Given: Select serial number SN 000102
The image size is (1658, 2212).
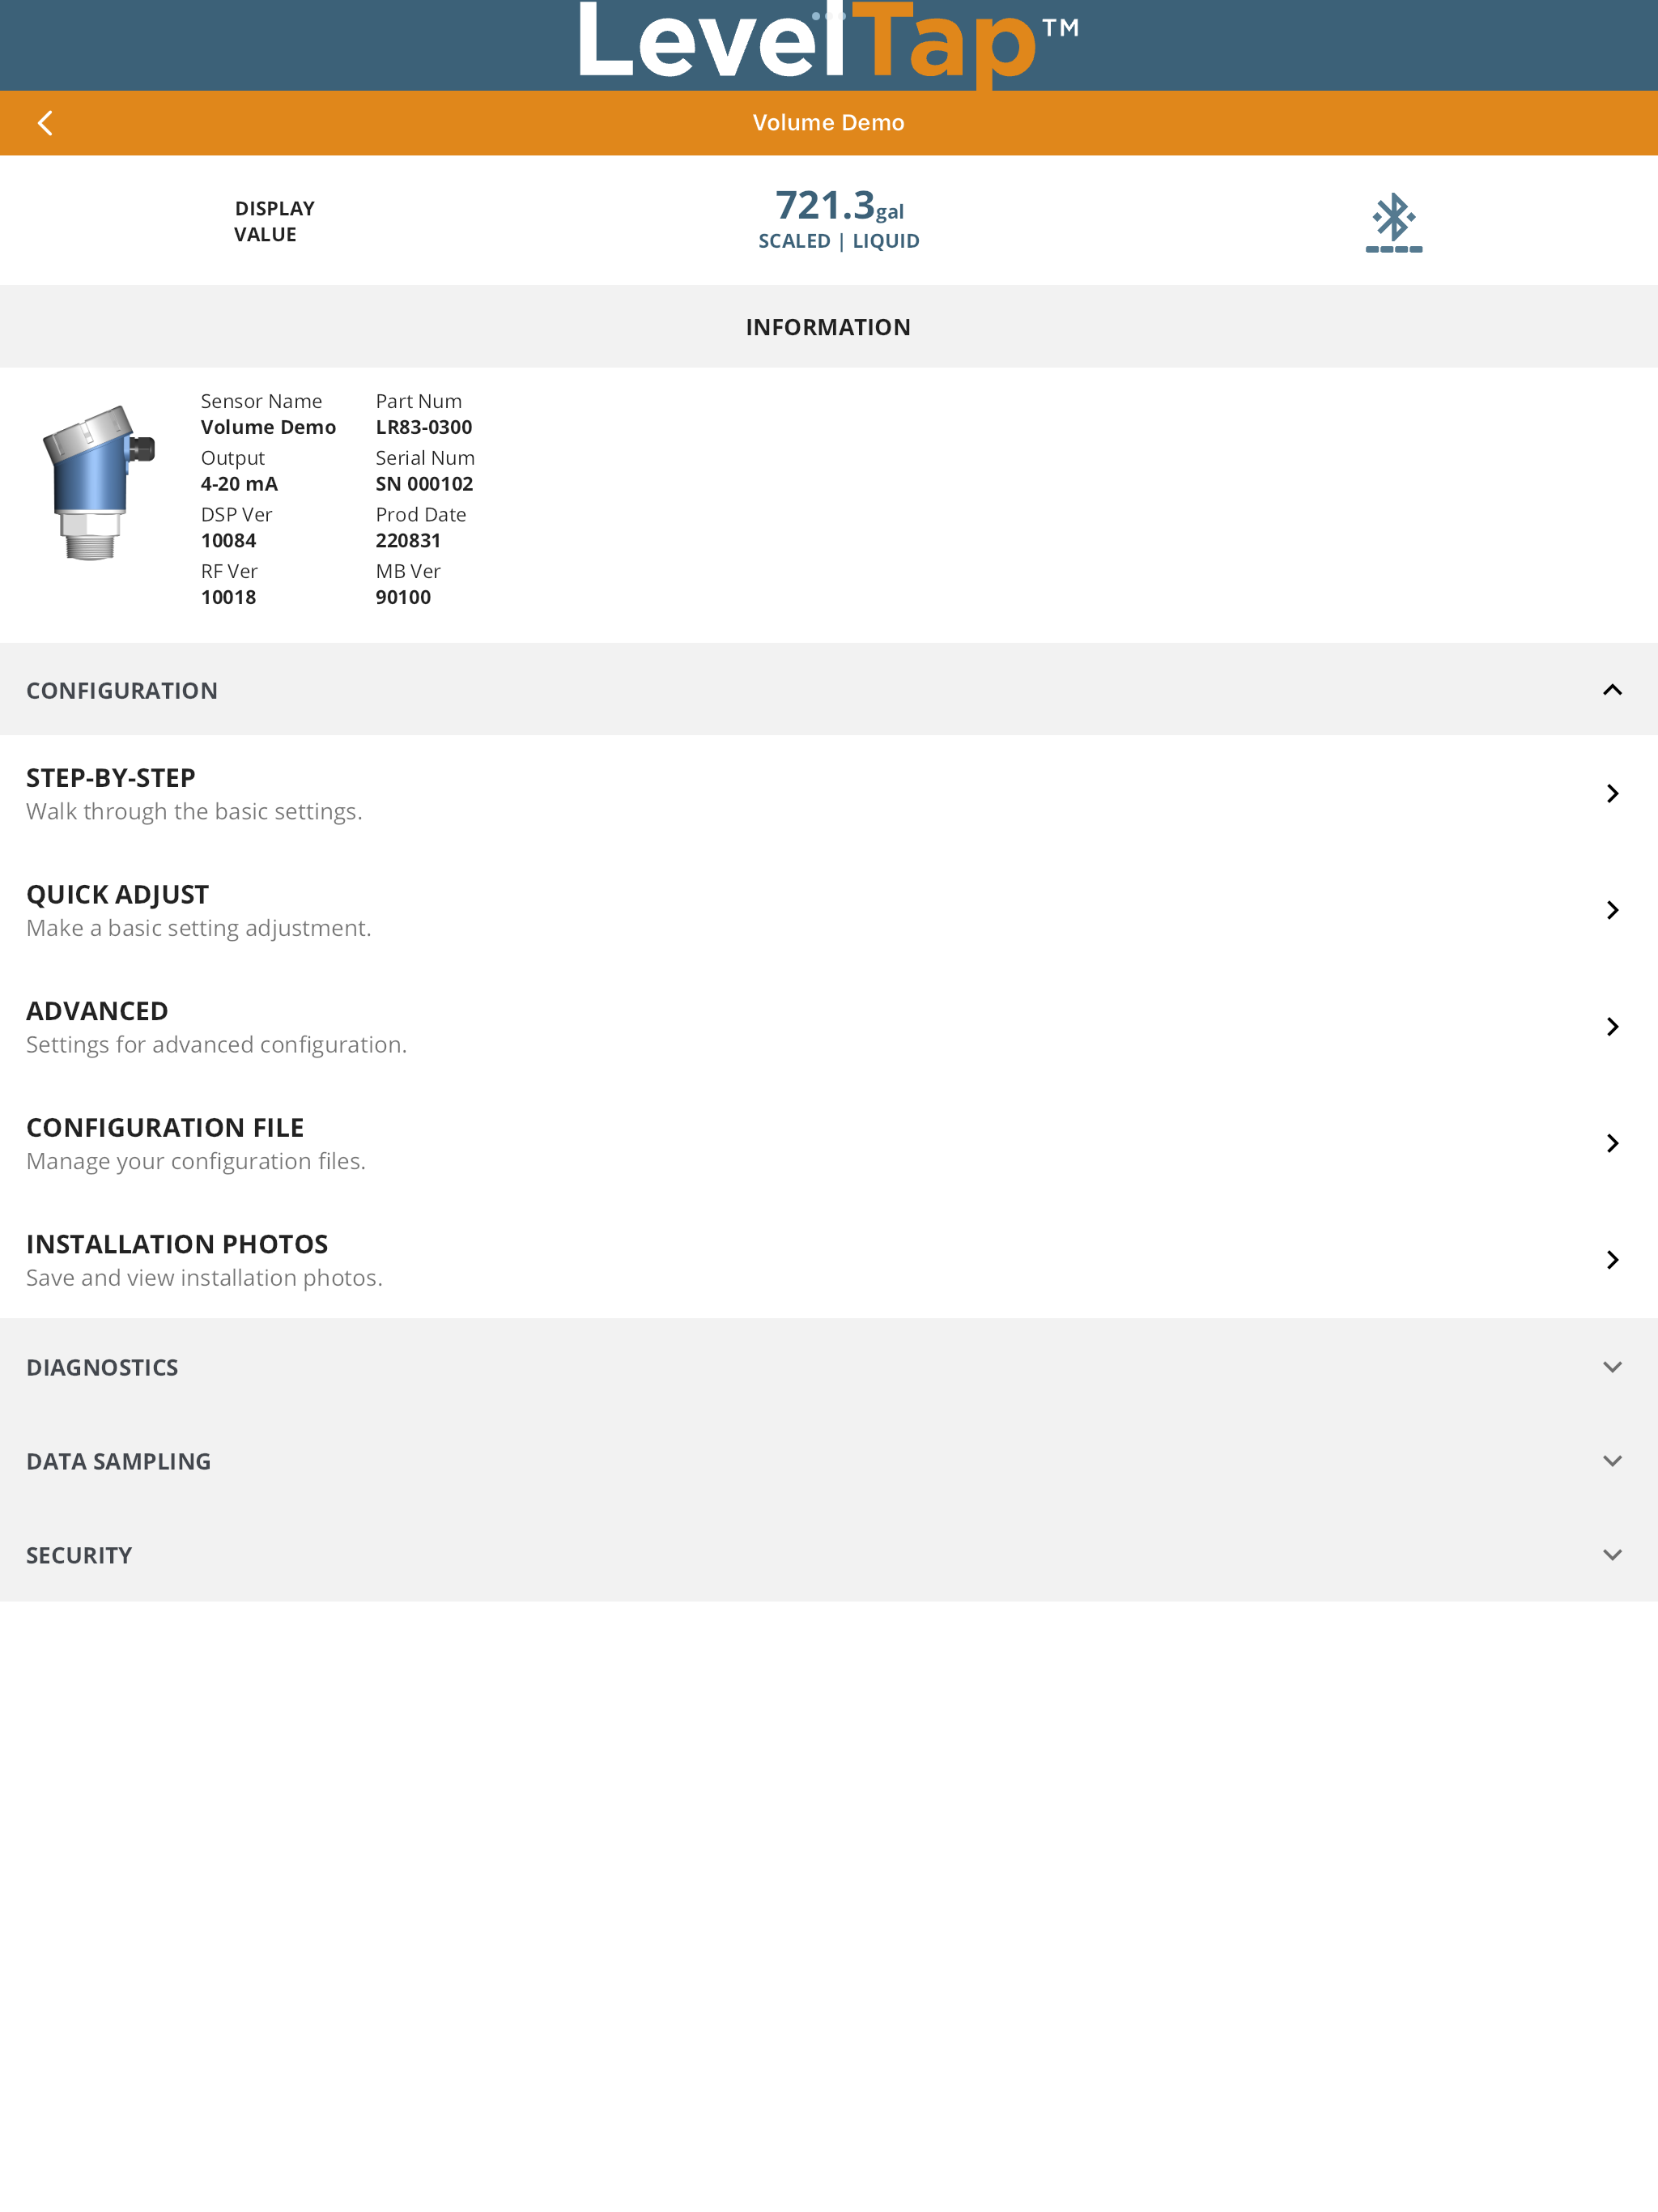Looking at the screenshot, I should [424, 484].
